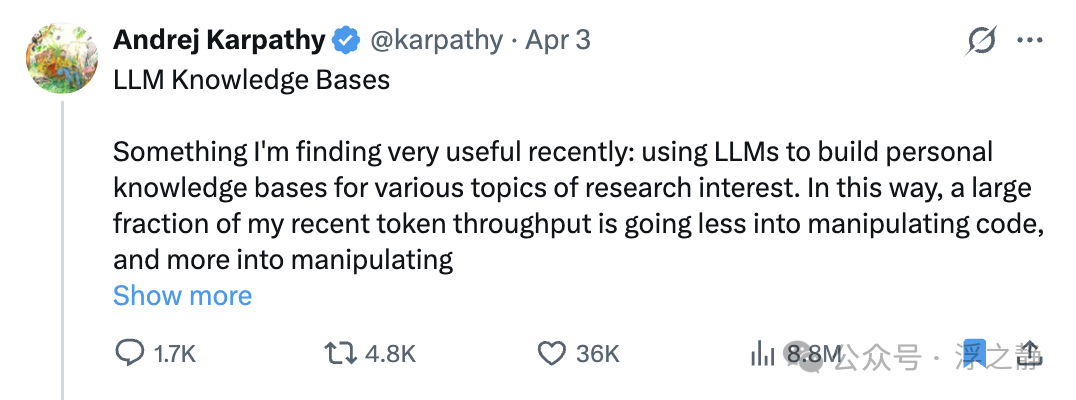Click the 36K likes count
The image size is (1076, 400).
point(598,355)
